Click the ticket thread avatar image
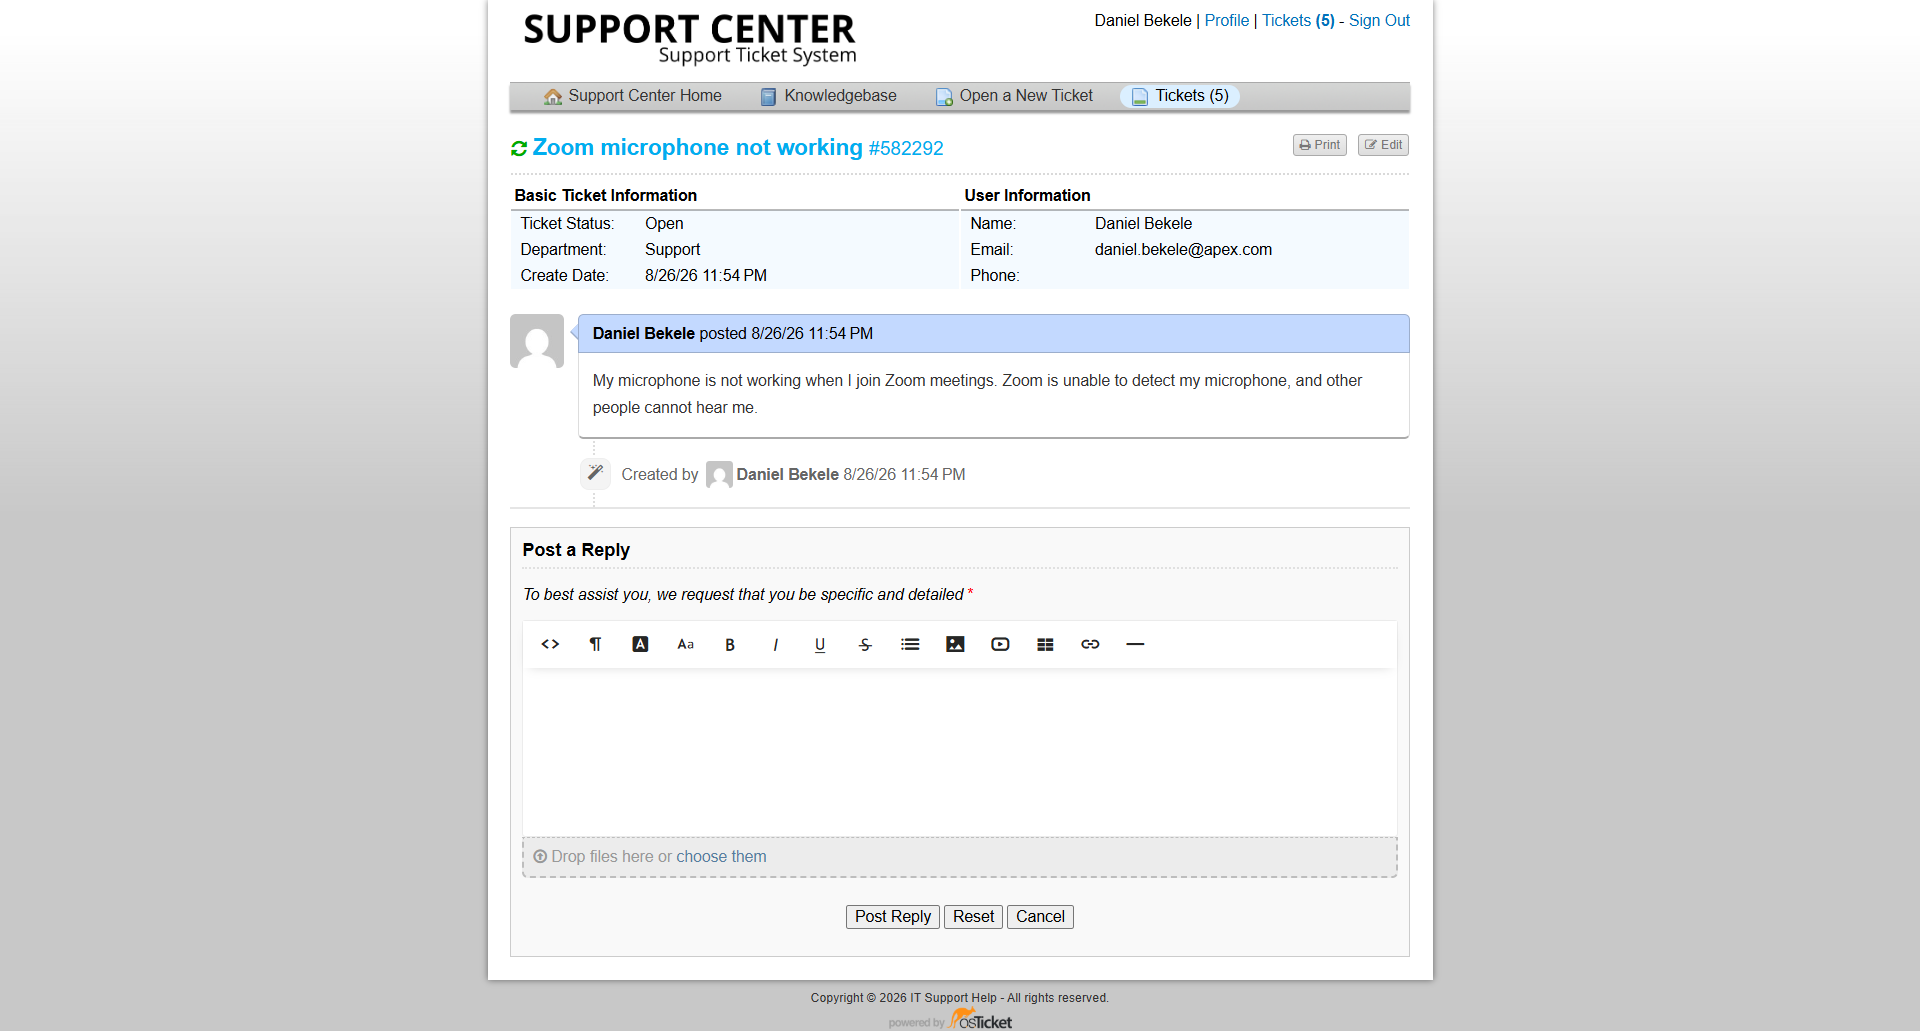The width and height of the screenshot is (1920, 1031). 537,341
